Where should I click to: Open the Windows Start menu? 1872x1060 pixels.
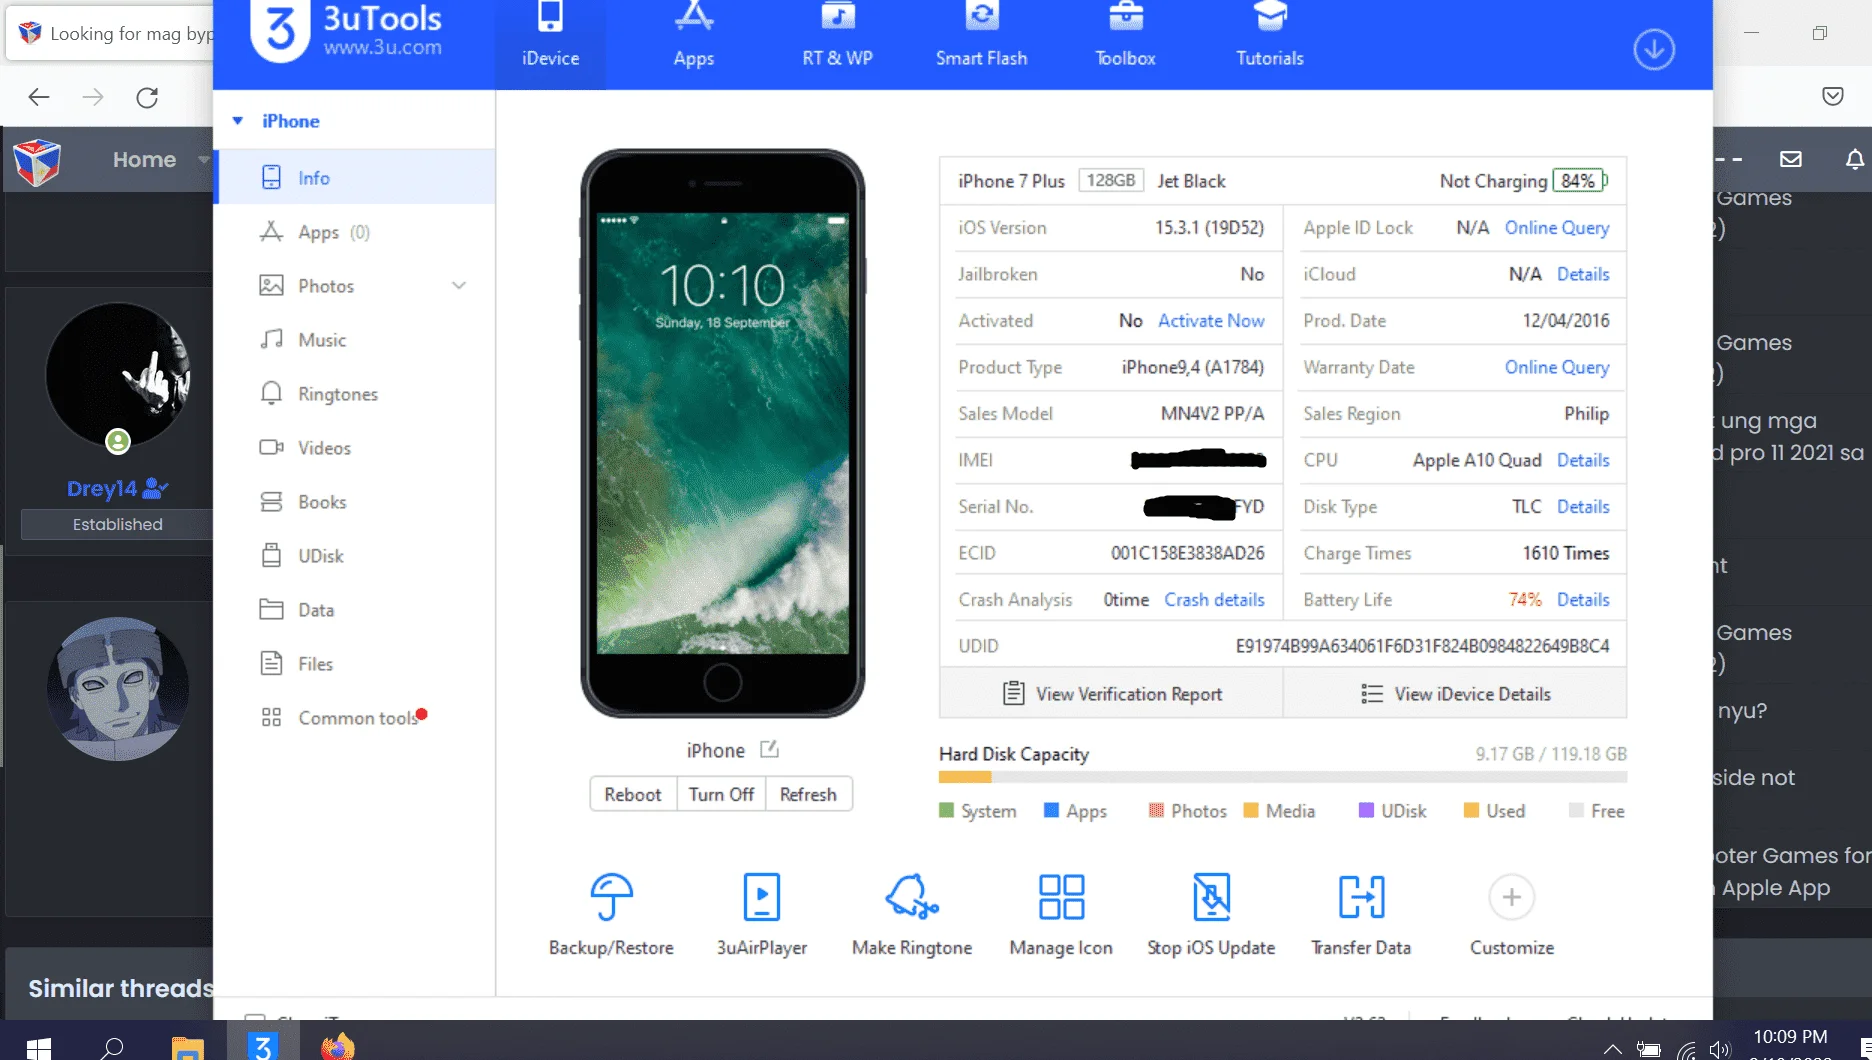click(38, 1047)
